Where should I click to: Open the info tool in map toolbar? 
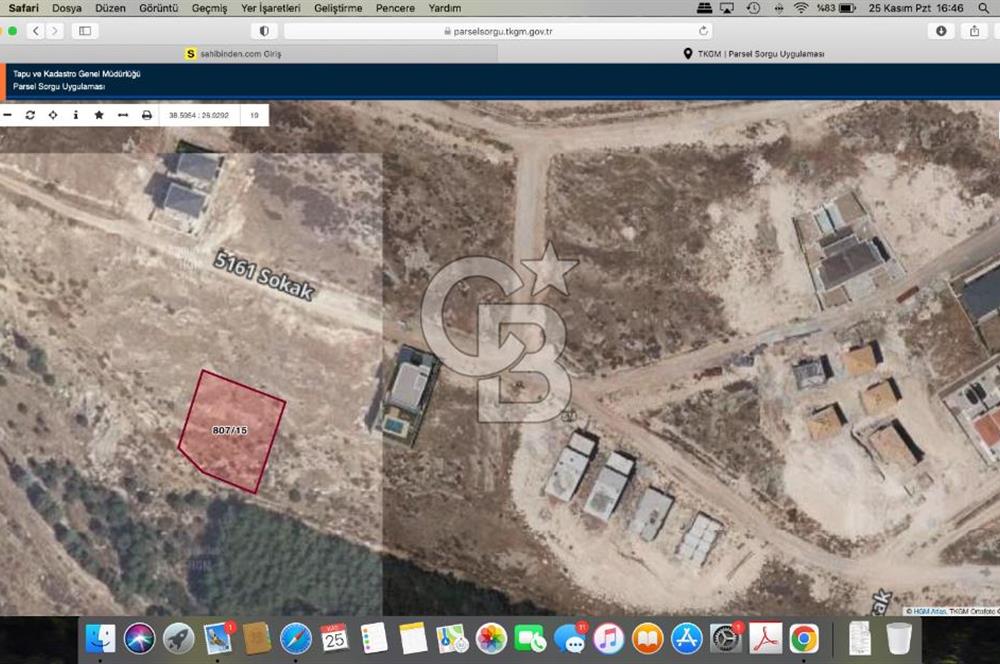click(76, 115)
